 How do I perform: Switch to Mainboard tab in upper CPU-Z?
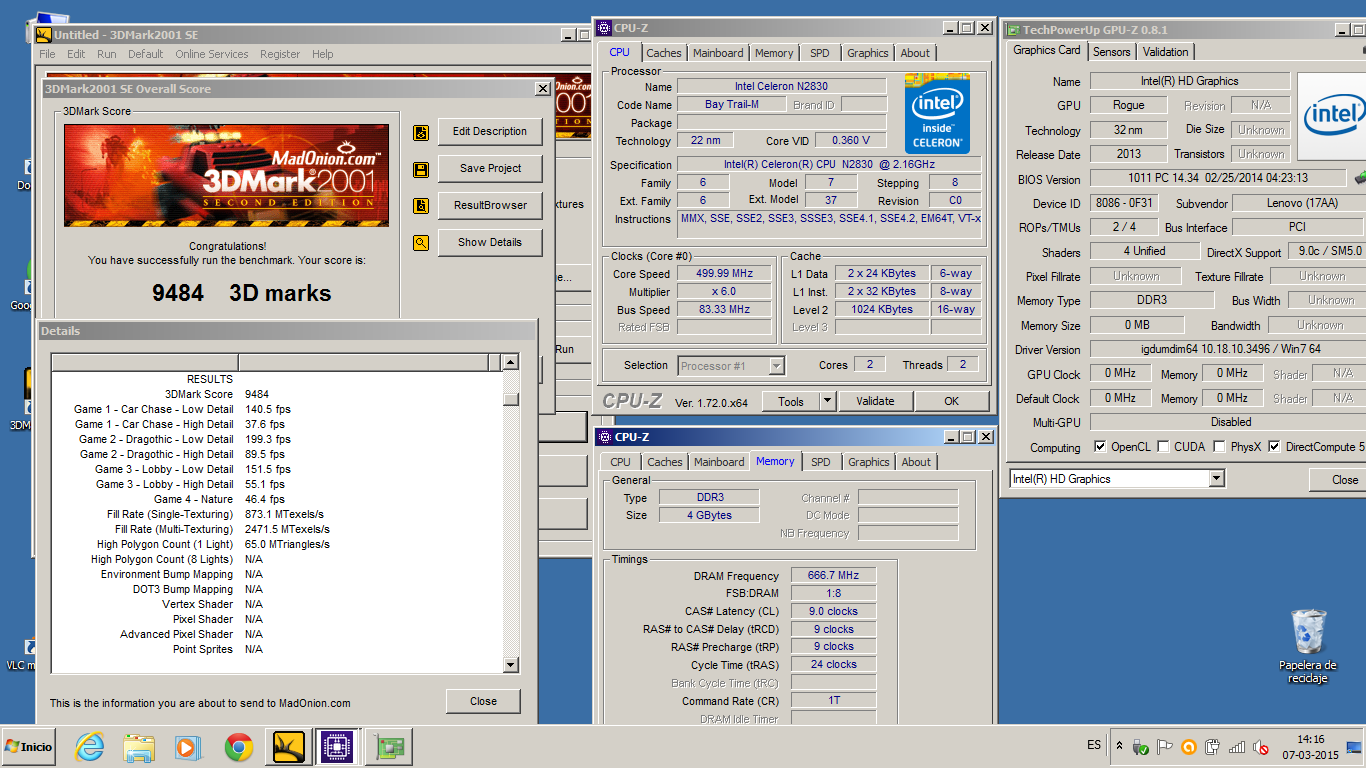click(x=718, y=53)
